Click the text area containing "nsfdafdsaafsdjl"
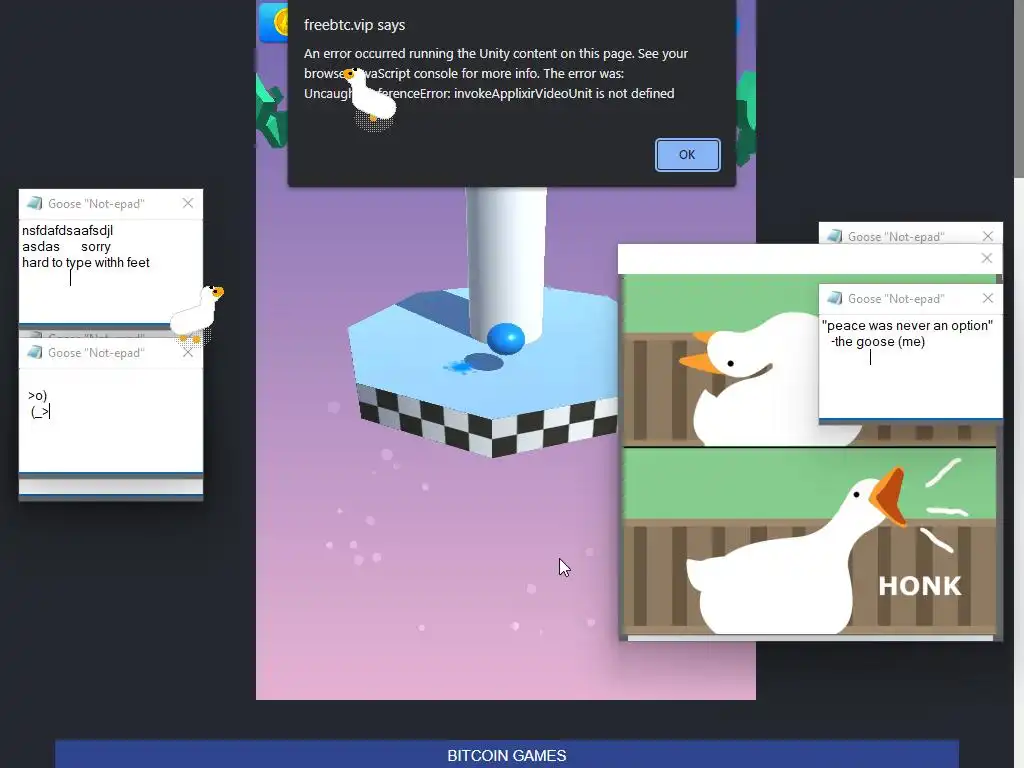This screenshot has height=768, width=1024. click(110, 270)
